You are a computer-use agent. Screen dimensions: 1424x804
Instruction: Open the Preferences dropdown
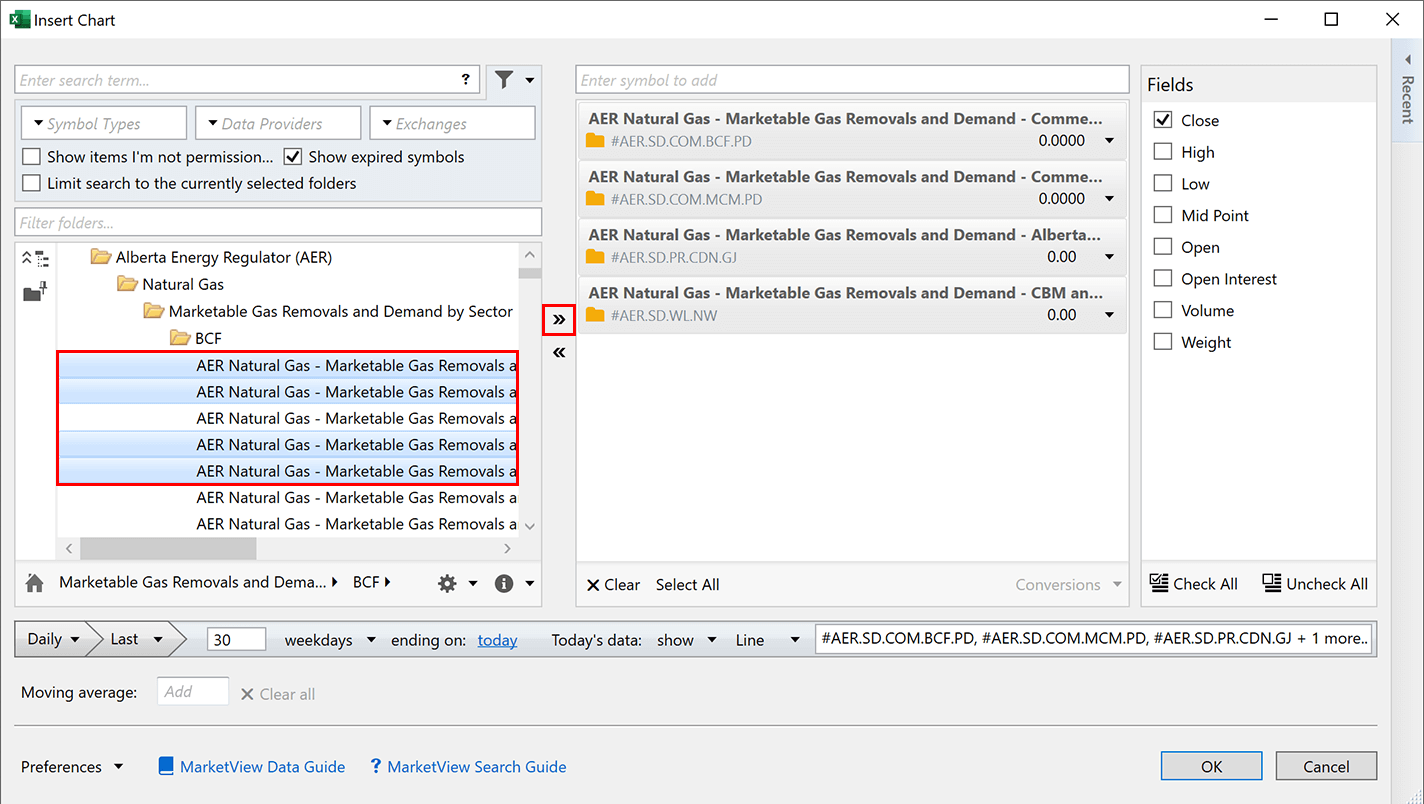click(72, 767)
